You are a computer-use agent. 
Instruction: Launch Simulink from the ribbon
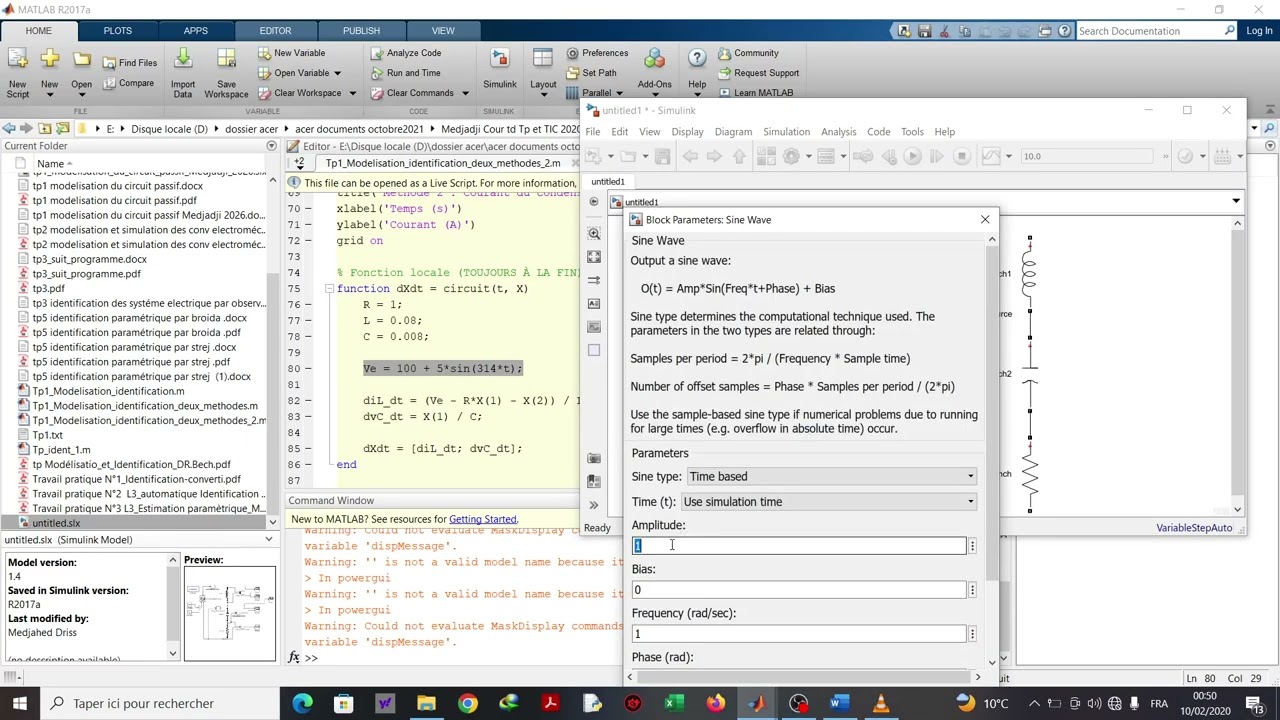tap(500, 70)
